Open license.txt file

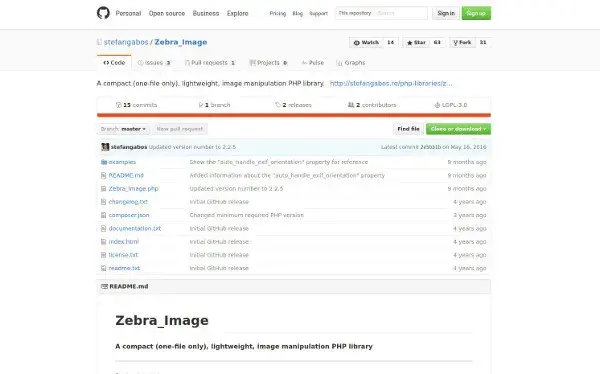click(x=123, y=255)
